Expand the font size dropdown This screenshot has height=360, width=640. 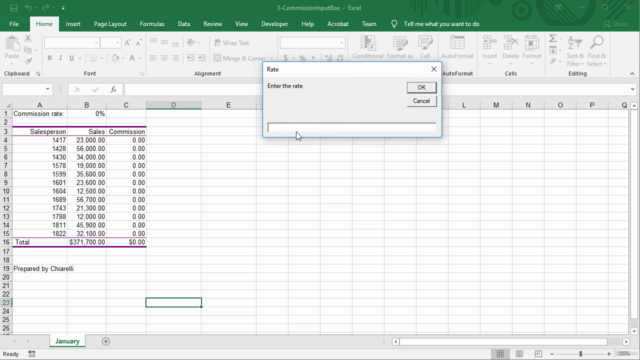118,43
